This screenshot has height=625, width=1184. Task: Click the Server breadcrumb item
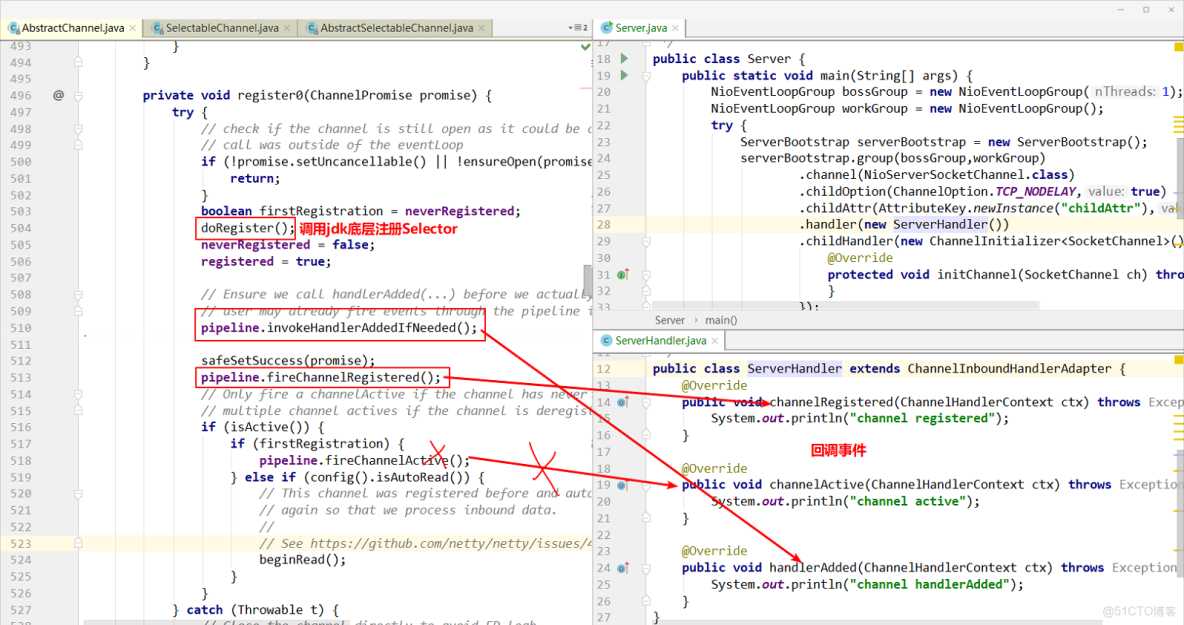(669, 320)
